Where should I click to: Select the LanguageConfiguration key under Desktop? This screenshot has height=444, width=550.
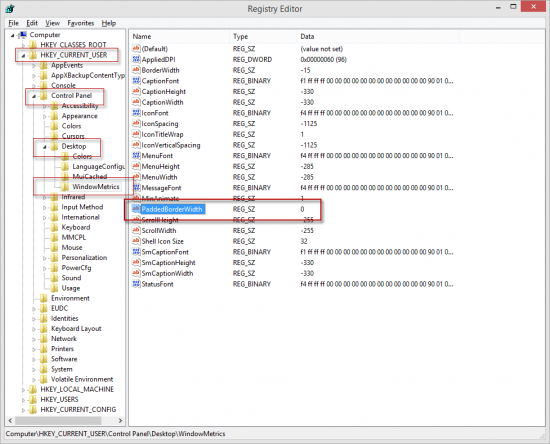click(x=99, y=167)
